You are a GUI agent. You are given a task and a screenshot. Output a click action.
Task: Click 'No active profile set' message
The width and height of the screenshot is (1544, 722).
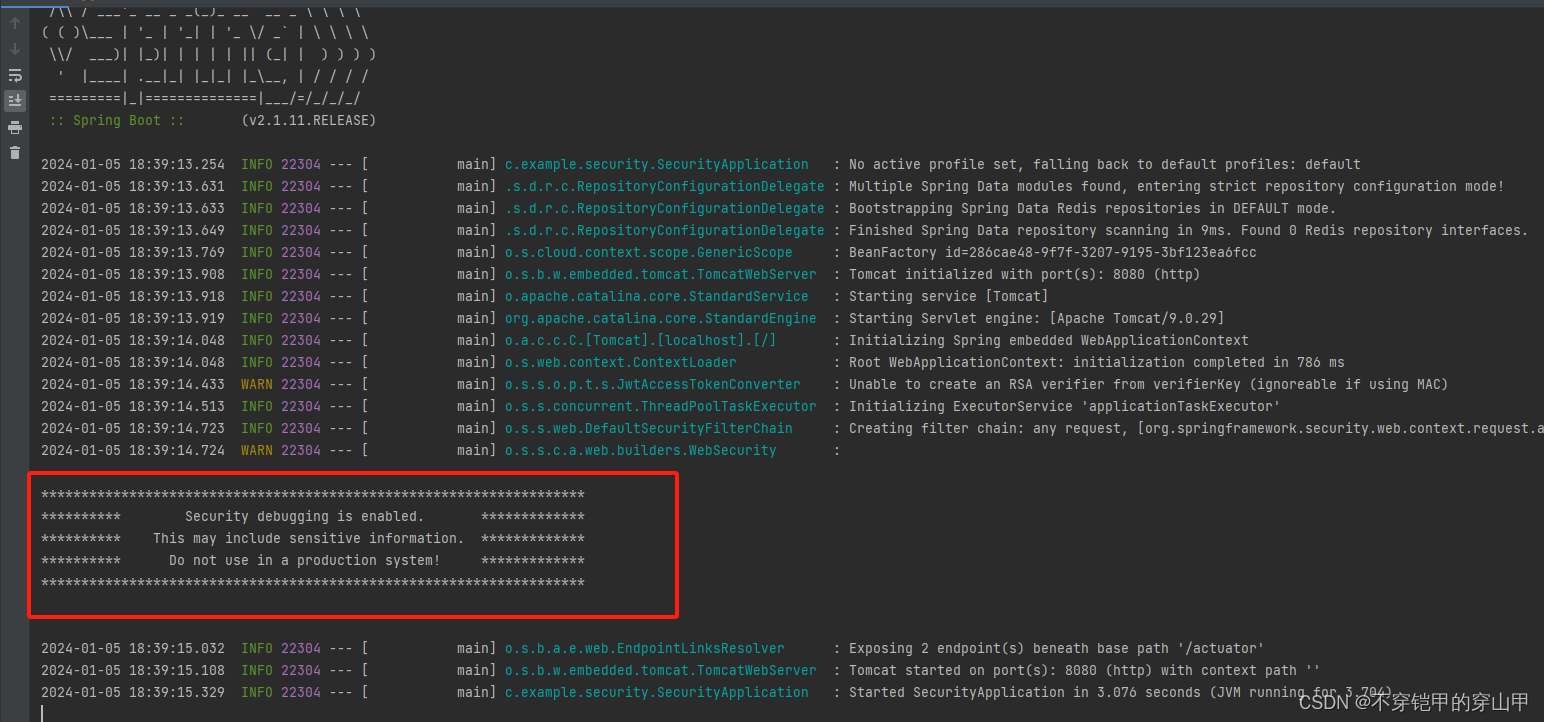[1105, 164]
